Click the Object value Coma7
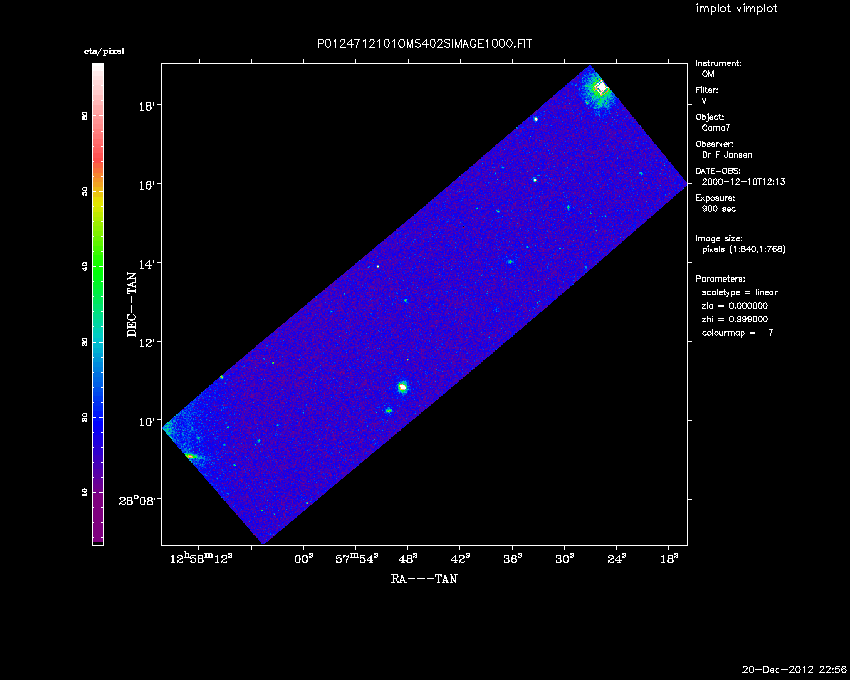 (716, 128)
